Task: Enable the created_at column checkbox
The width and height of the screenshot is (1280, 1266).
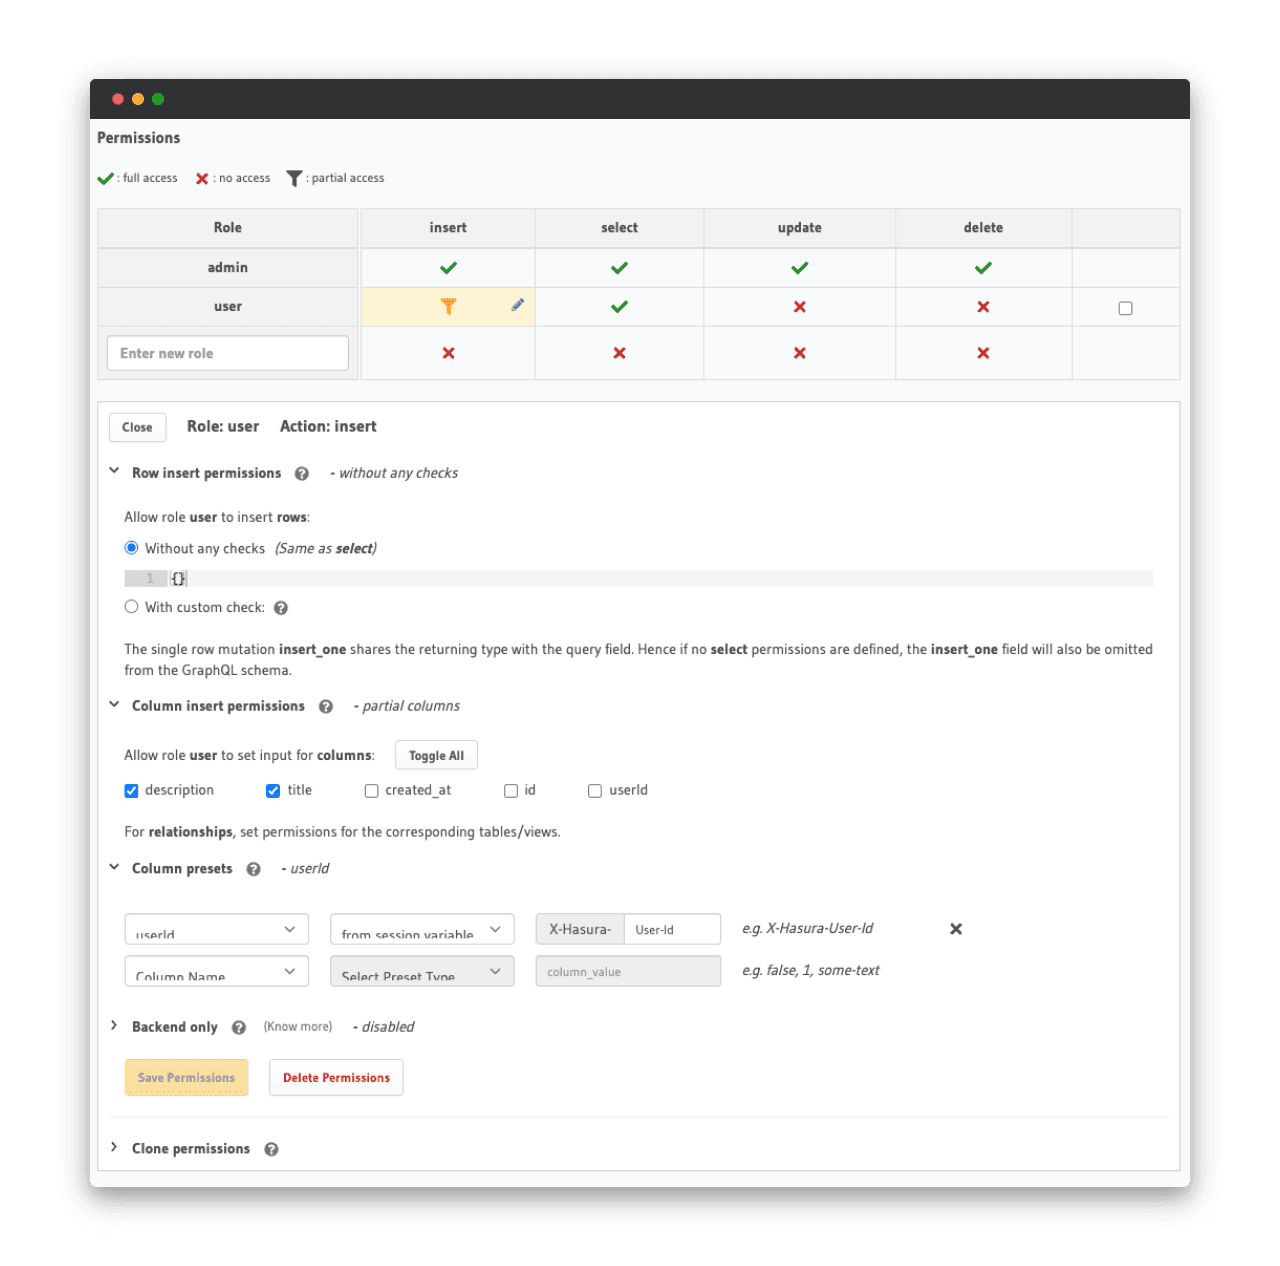Action: click(x=371, y=791)
